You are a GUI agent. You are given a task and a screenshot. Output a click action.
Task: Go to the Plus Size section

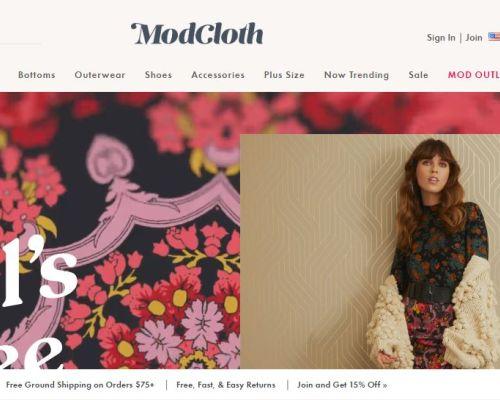pyautogui.click(x=284, y=75)
